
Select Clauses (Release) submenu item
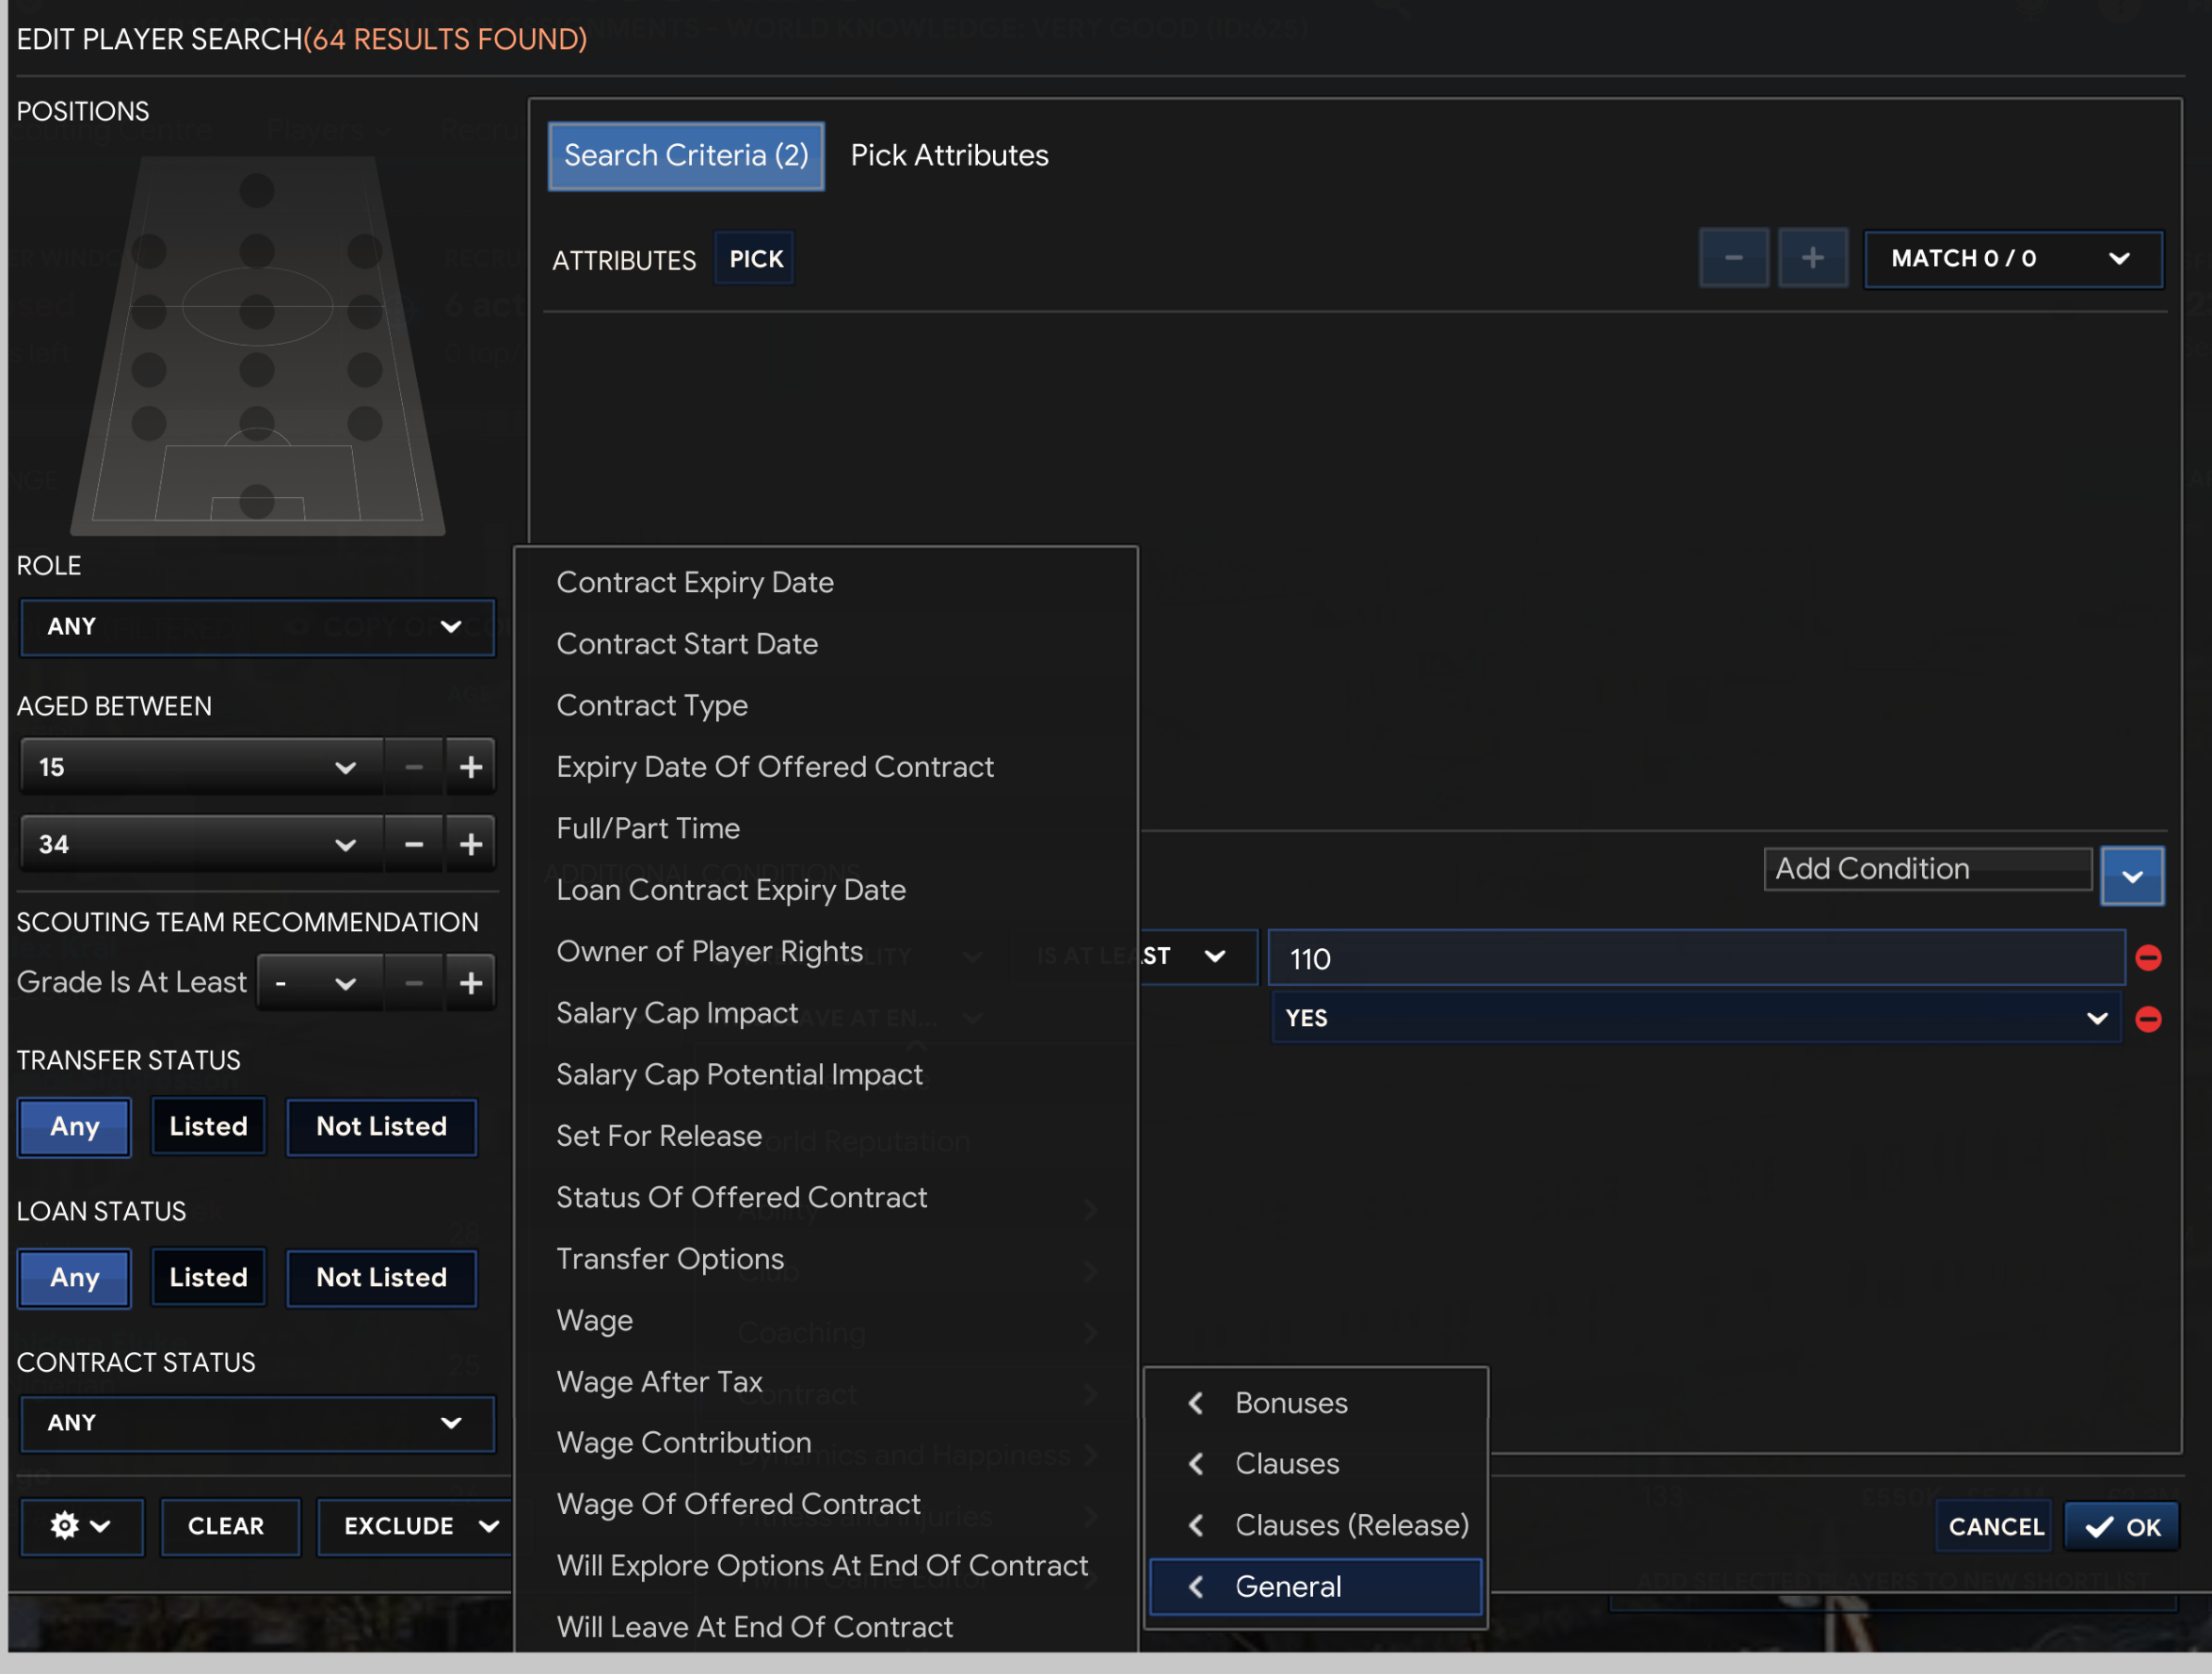[1350, 1524]
